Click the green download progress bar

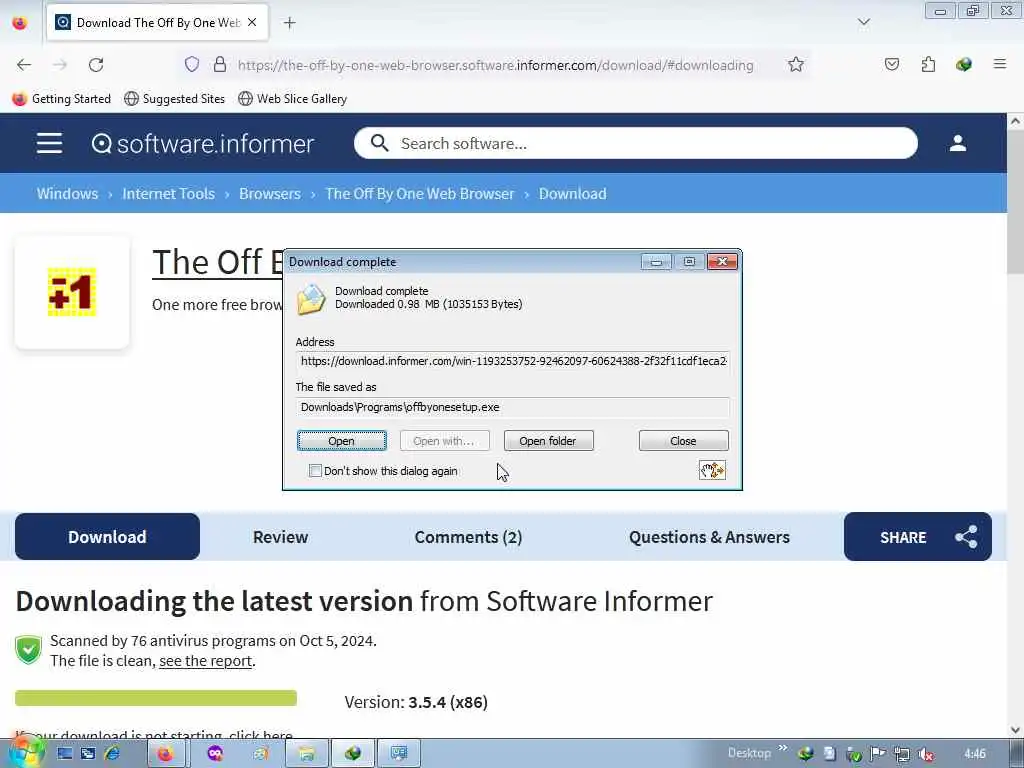155,698
